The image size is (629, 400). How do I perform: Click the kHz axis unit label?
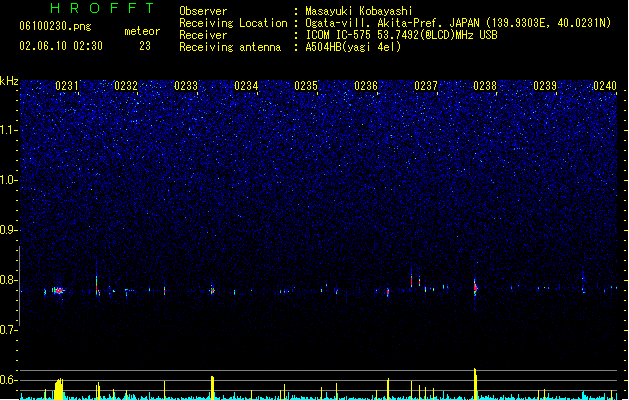(9, 81)
